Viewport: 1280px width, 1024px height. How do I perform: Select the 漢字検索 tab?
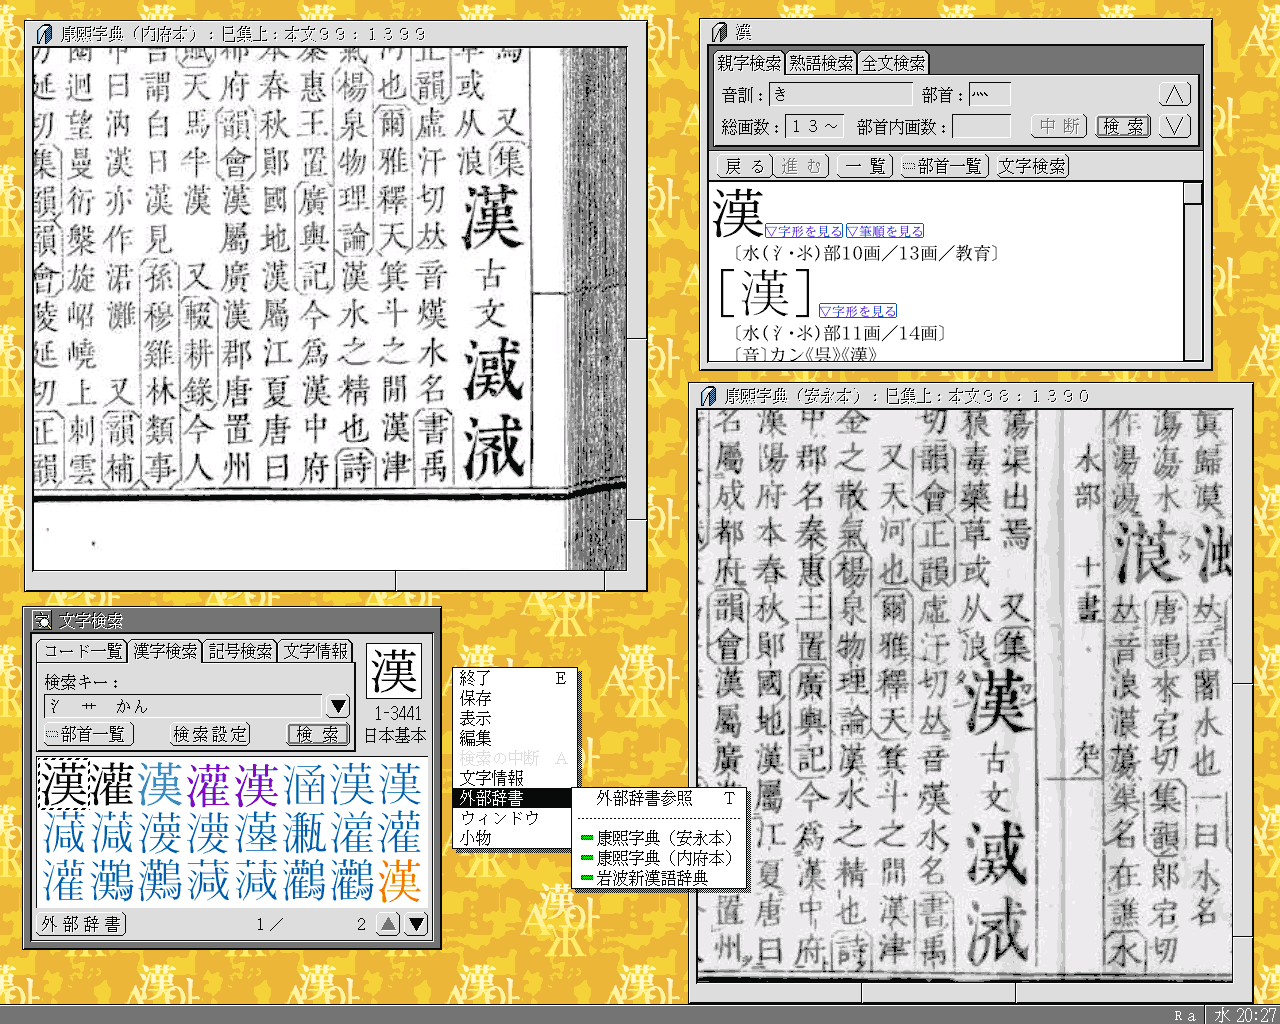coord(166,651)
